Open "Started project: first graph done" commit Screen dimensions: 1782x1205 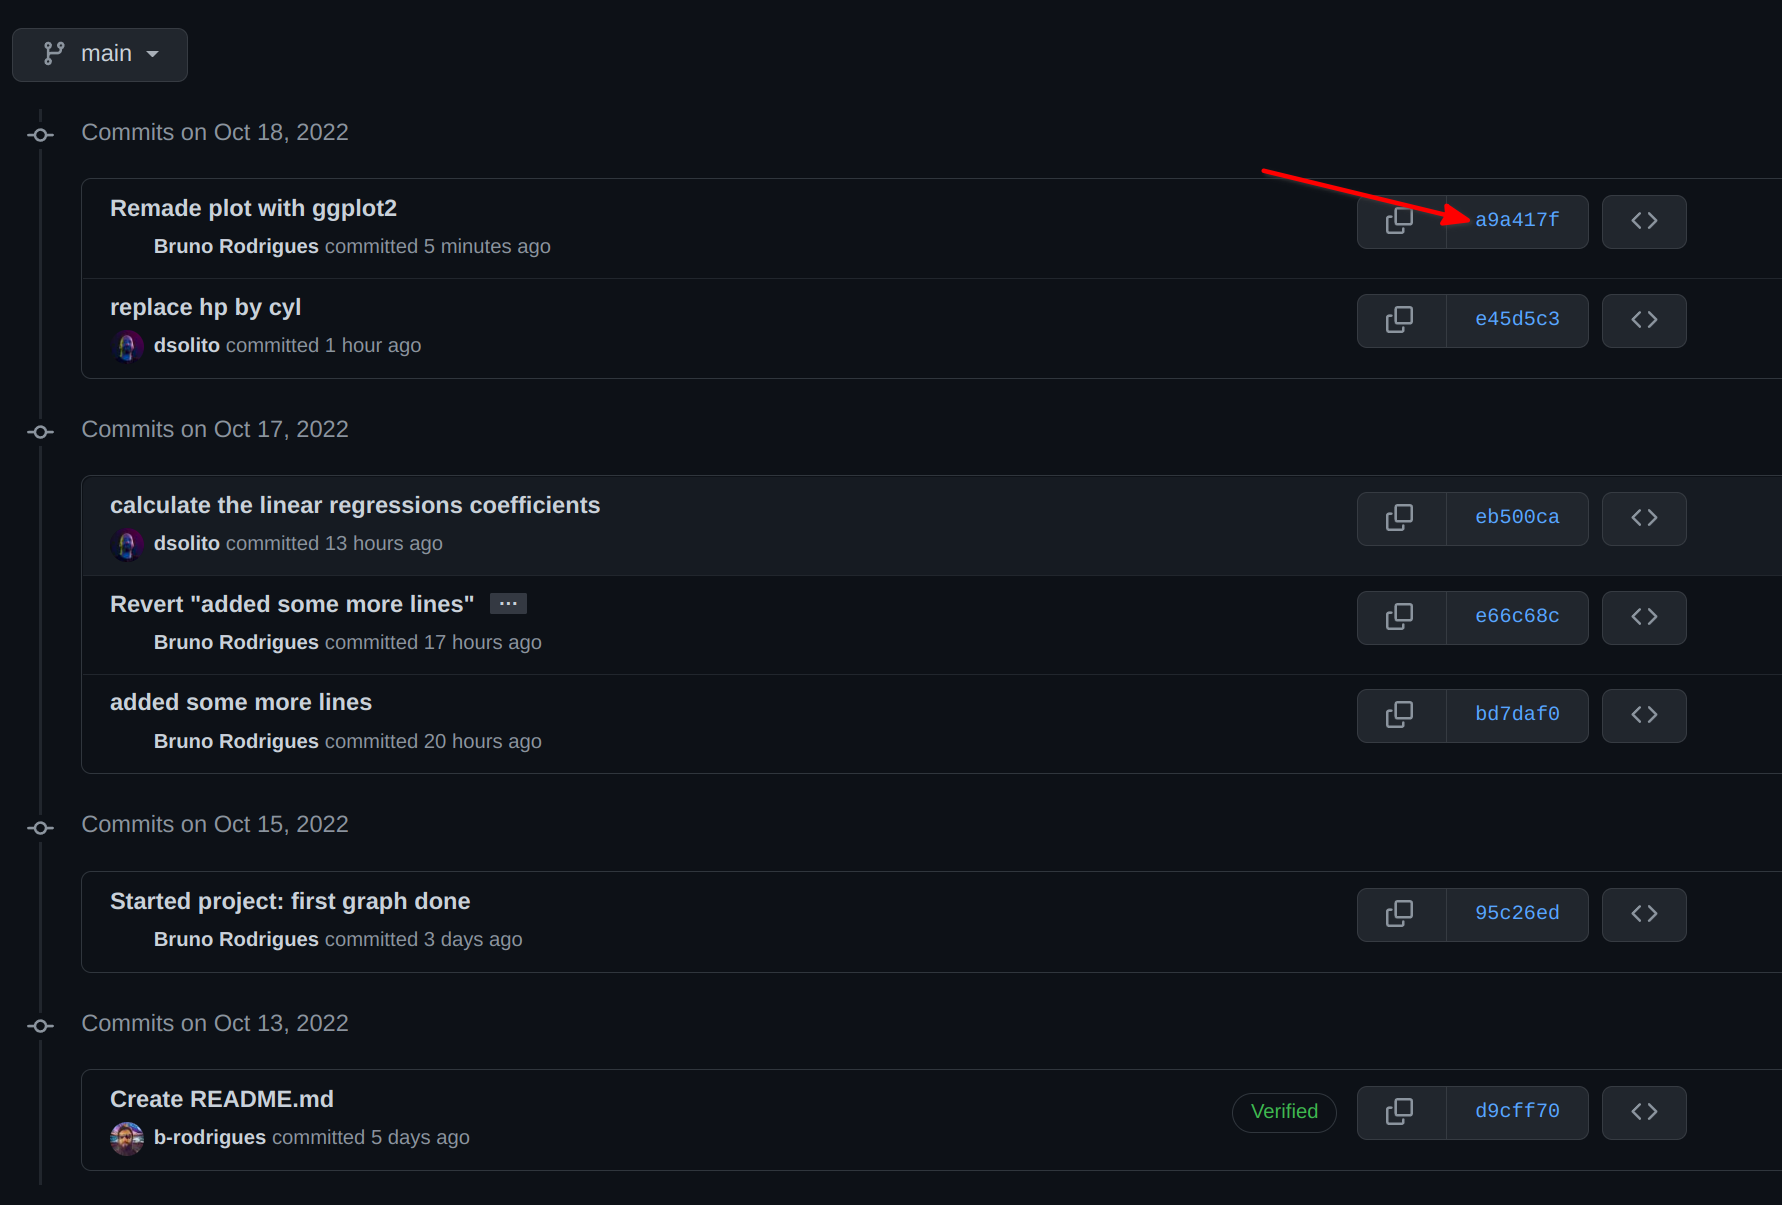coord(290,901)
